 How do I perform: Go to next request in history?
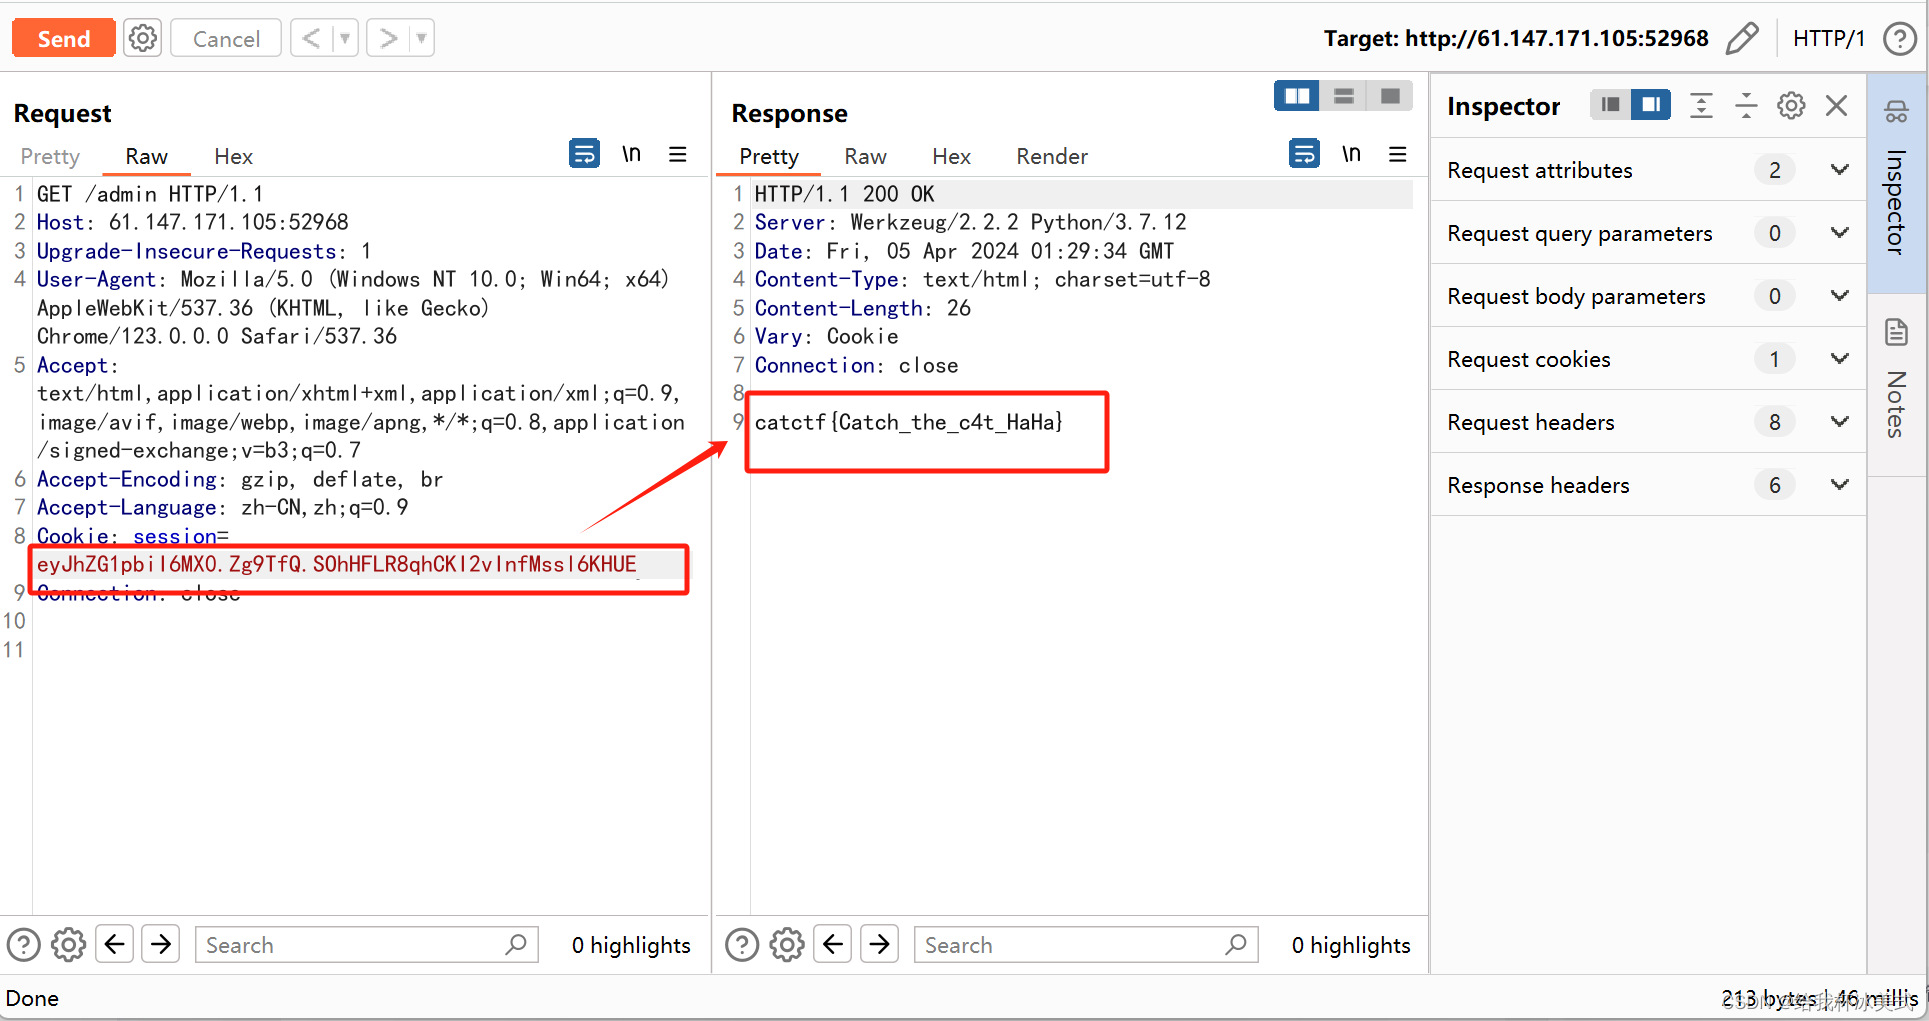388,39
